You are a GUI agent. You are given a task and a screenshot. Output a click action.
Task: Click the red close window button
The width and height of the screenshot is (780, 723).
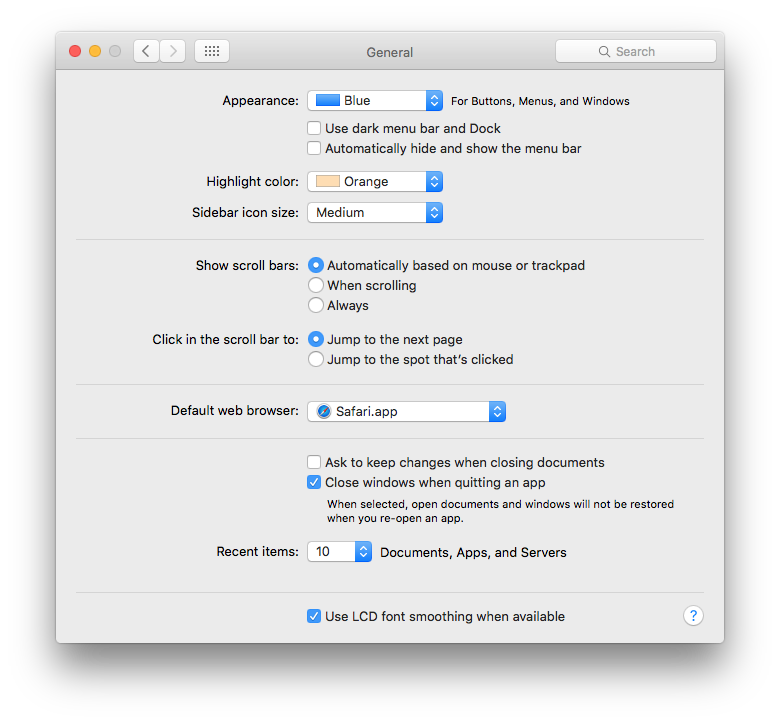click(75, 51)
